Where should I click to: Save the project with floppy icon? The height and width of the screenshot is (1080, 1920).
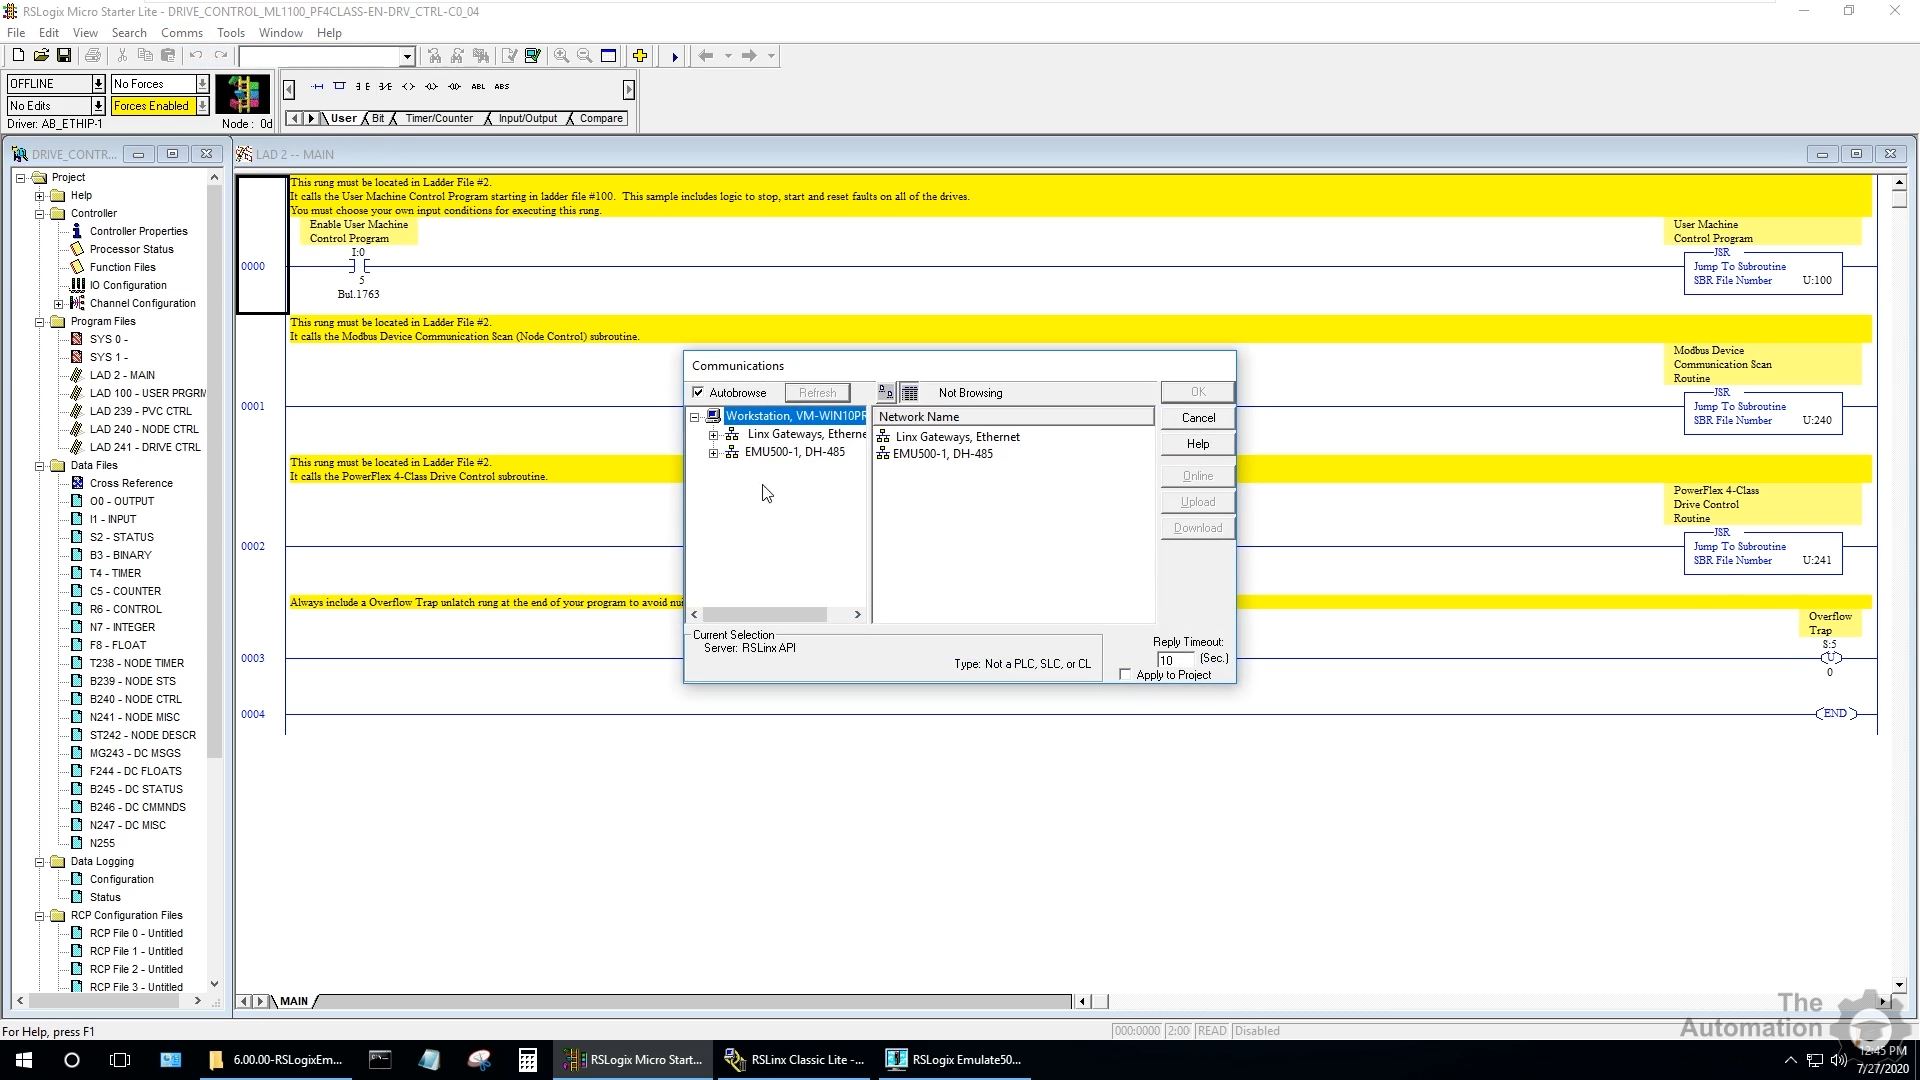(64, 56)
